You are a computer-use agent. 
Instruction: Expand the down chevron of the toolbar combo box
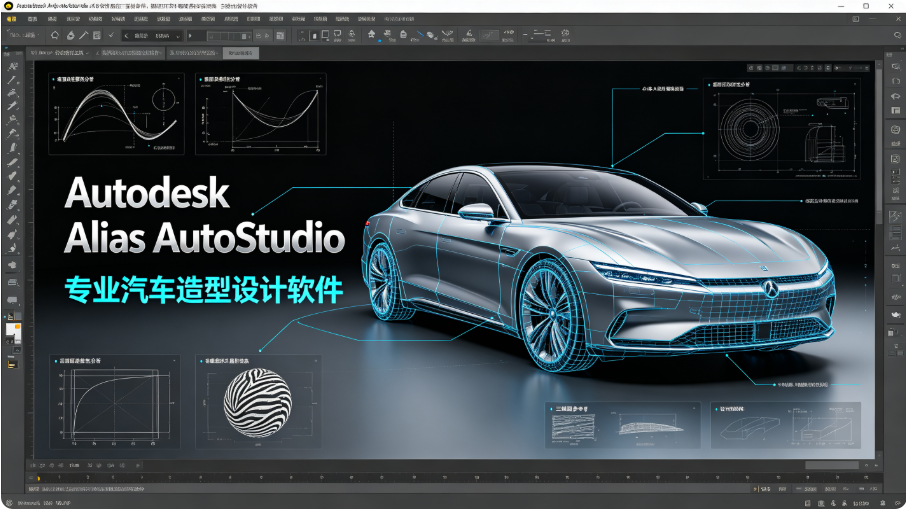177,36
